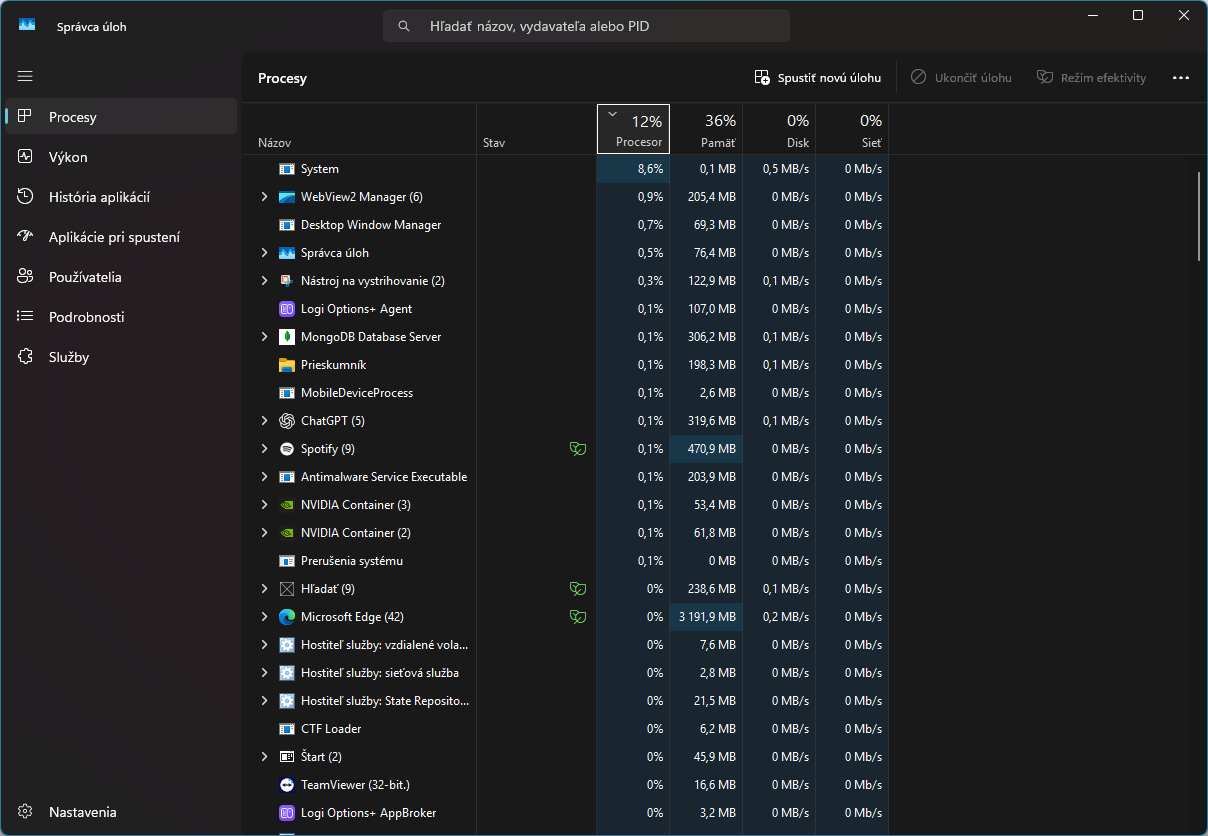1208x836 pixels.
Task: Click the Spotify process icon
Action: (287, 449)
